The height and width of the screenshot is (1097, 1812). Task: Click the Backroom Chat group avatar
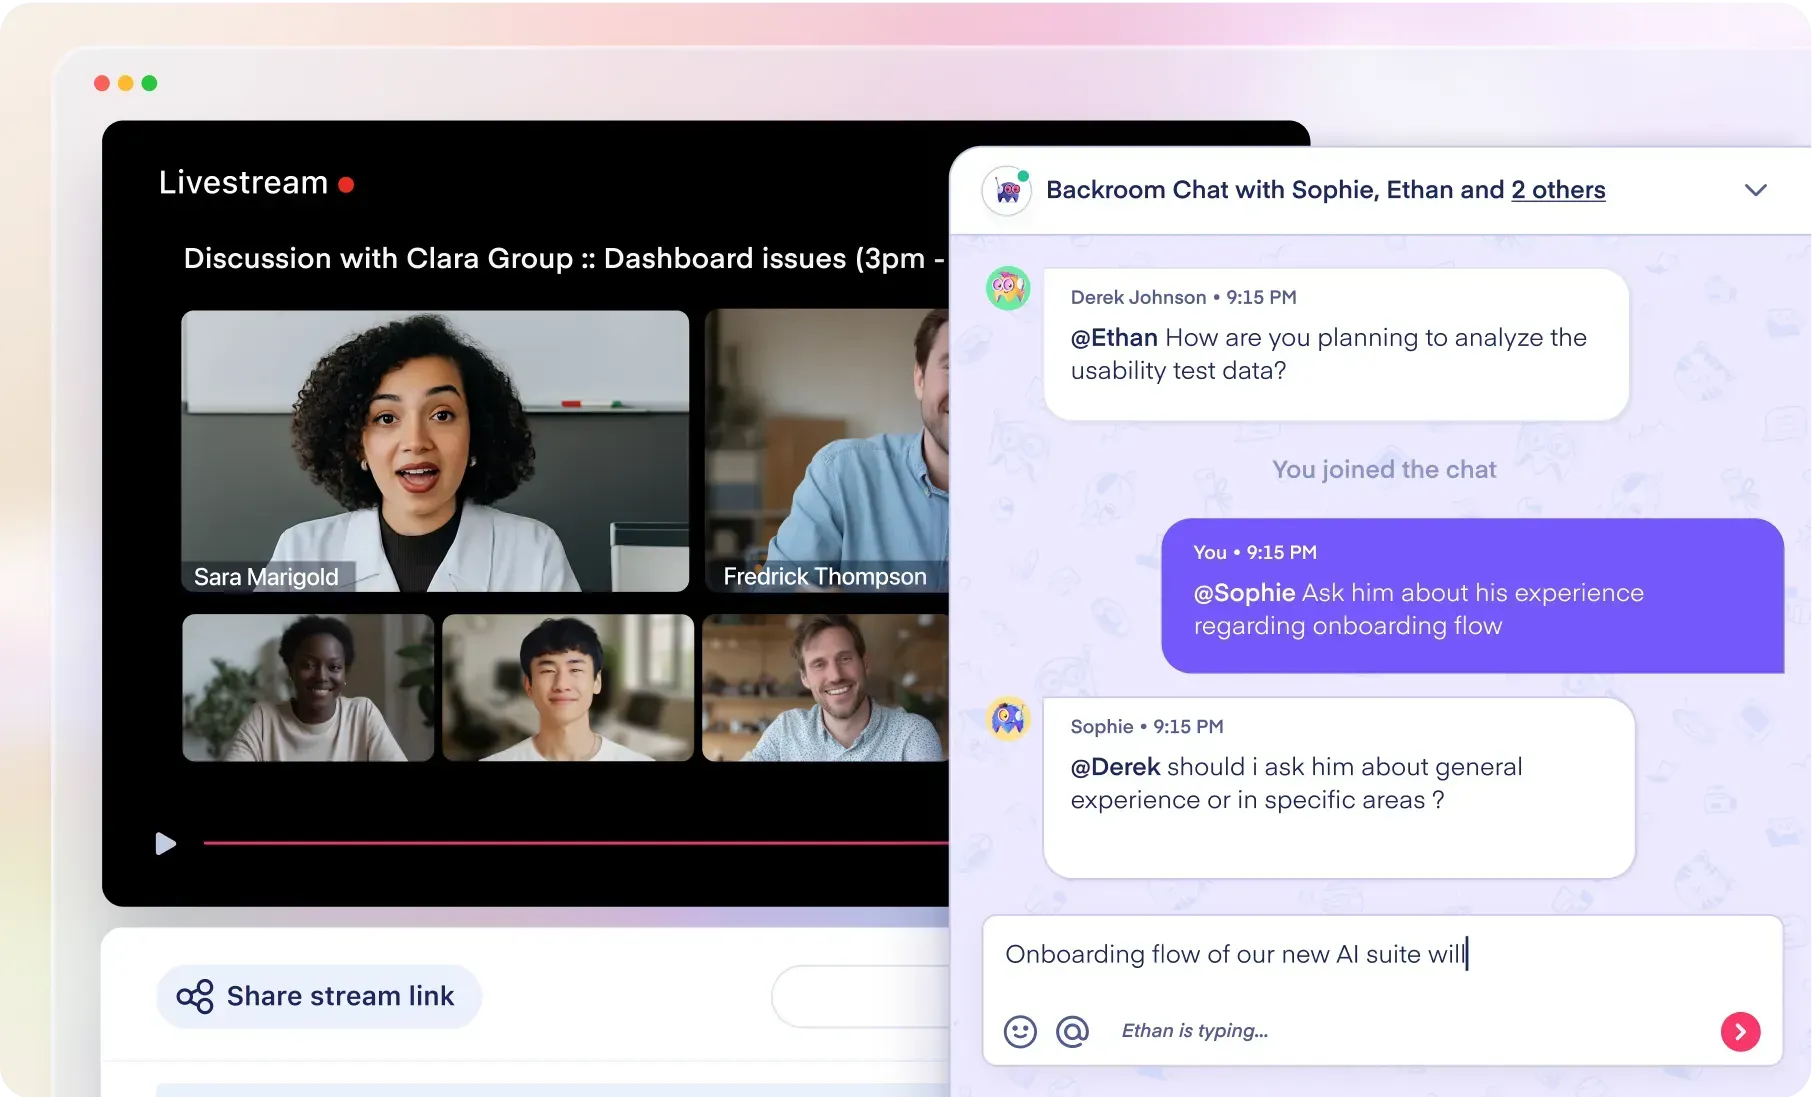pos(1007,190)
